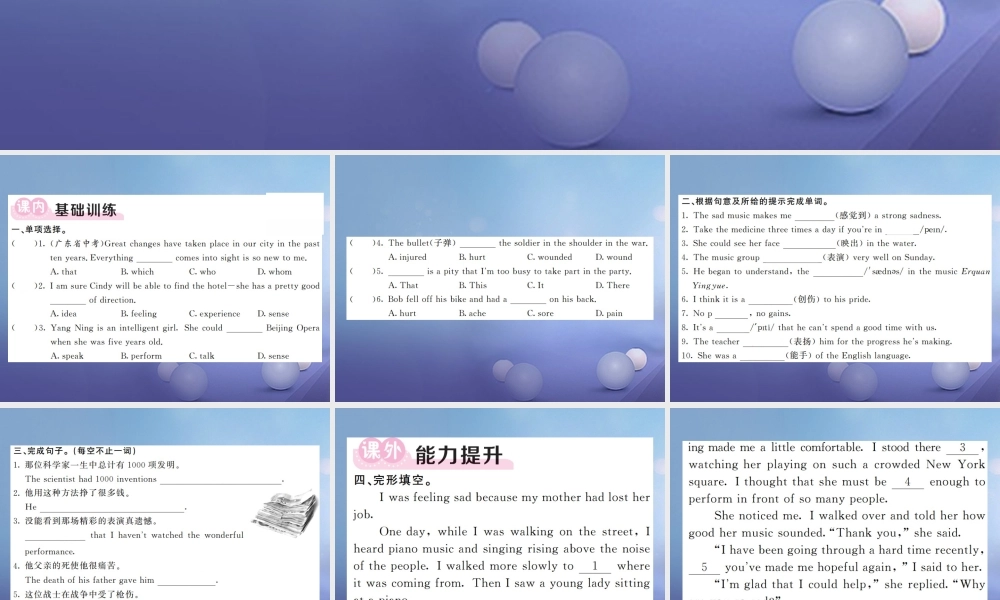Viewport: 1000px width, 600px height.
Task: Select option A. injured in question 4
Action: (408, 257)
